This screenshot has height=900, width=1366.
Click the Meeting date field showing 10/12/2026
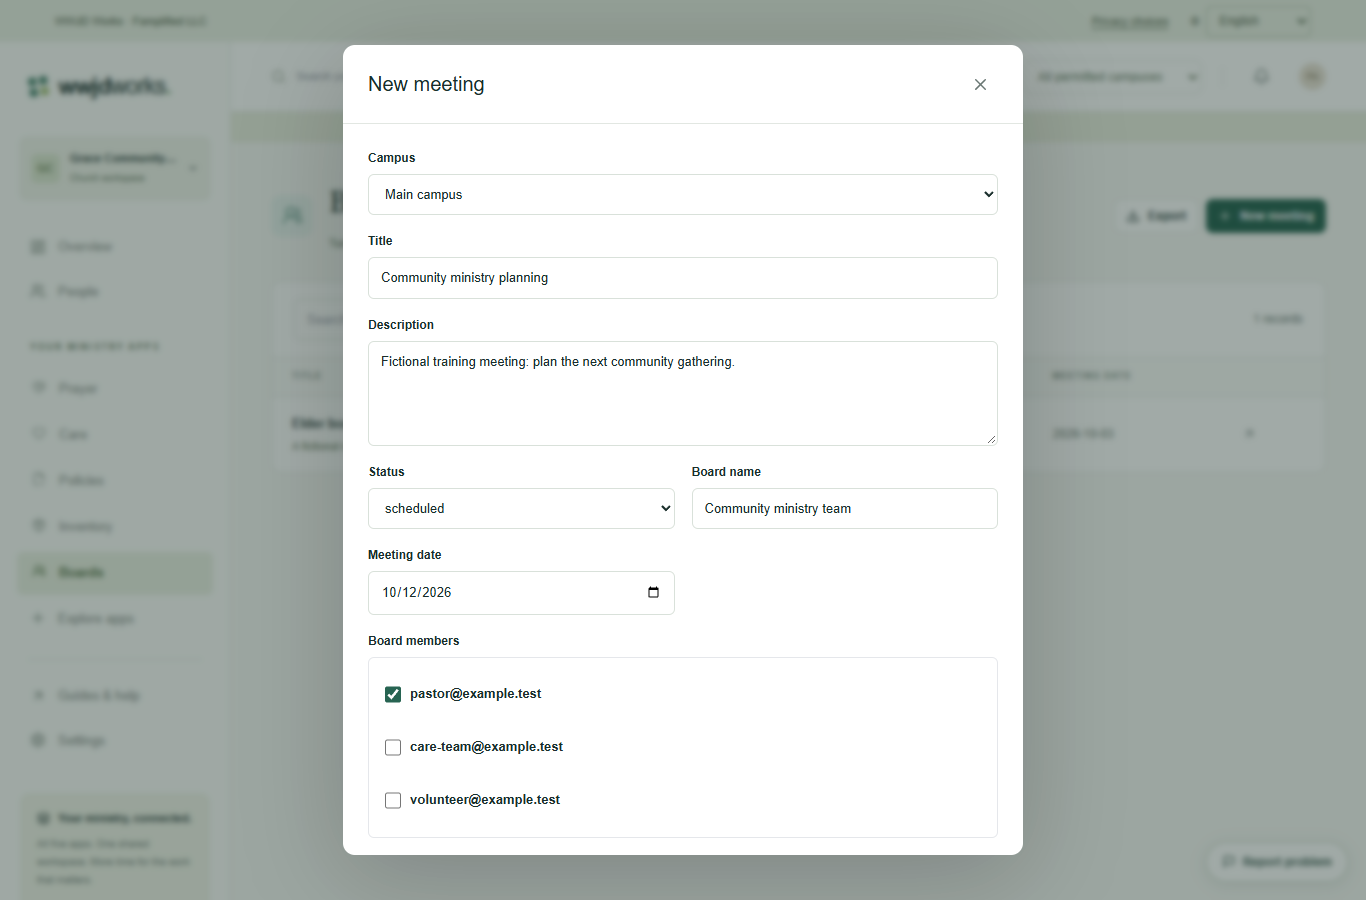pyautogui.click(x=521, y=593)
